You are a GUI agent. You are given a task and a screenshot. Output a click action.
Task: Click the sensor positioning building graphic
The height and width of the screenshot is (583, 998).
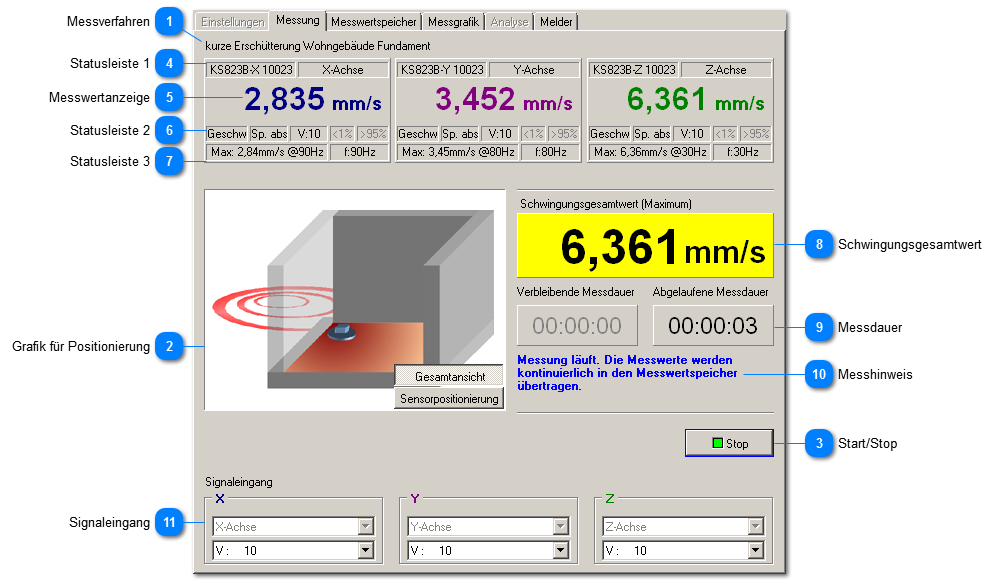coord(350,290)
